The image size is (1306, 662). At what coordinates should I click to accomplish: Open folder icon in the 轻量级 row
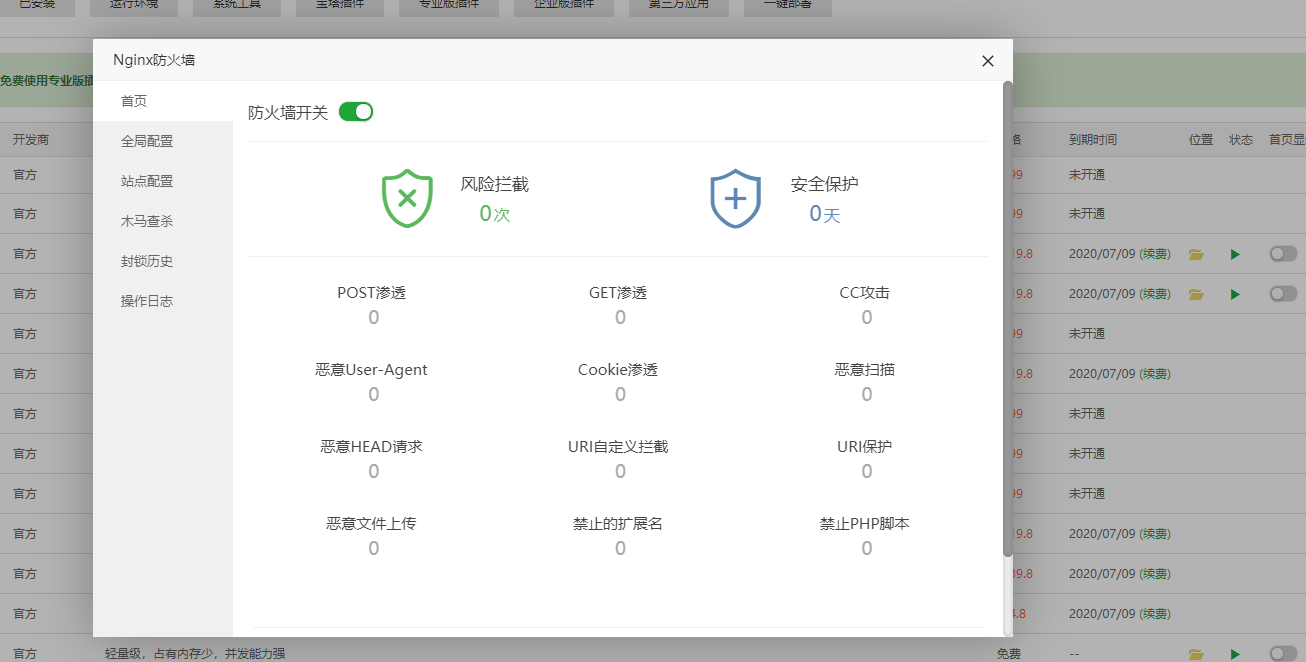coord(1196,654)
